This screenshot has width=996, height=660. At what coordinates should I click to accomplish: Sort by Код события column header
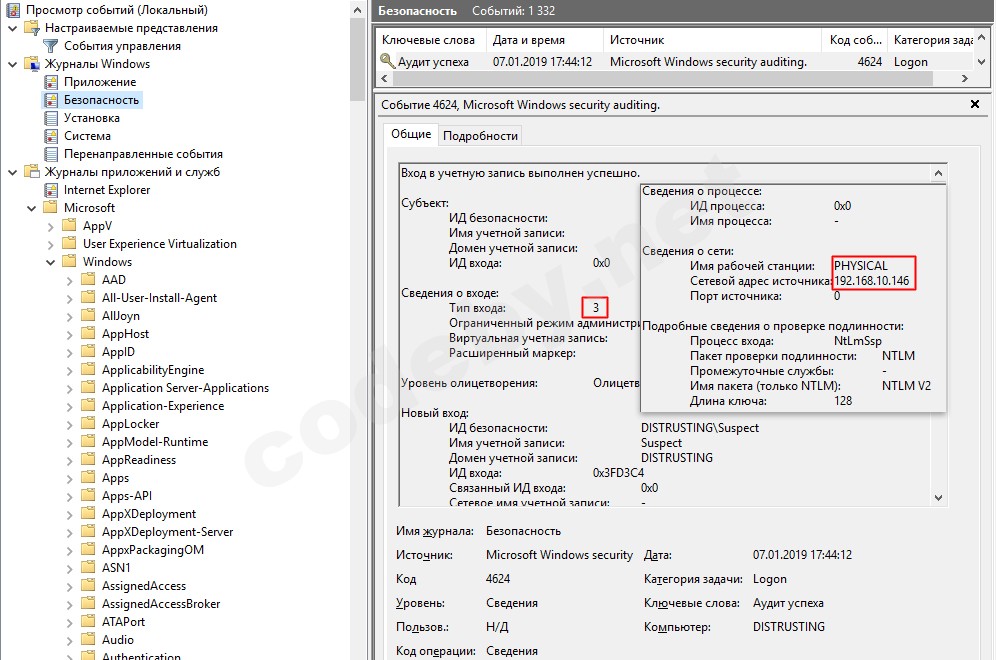click(x=854, y=40)
